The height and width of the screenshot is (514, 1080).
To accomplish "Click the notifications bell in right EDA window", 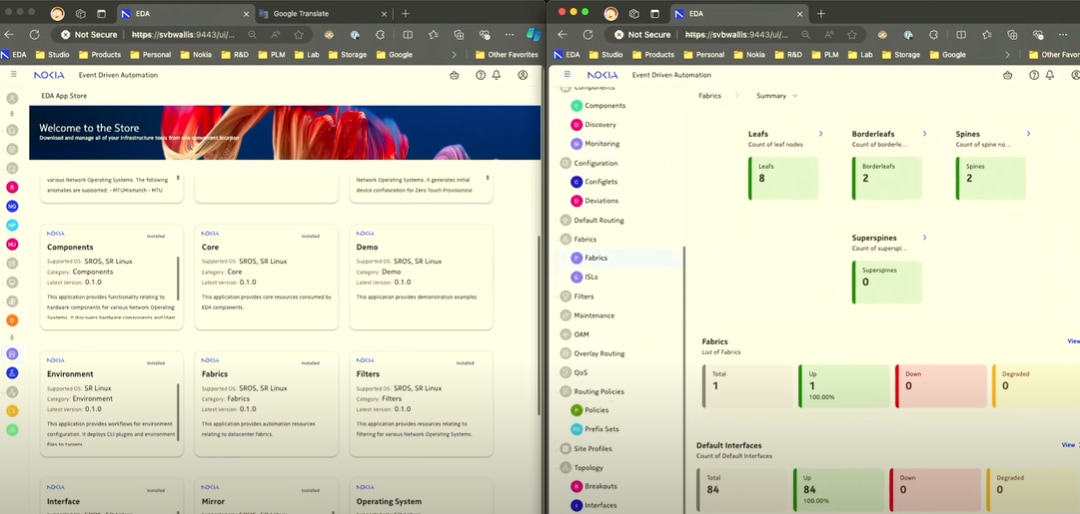I will coord(1050,75).
